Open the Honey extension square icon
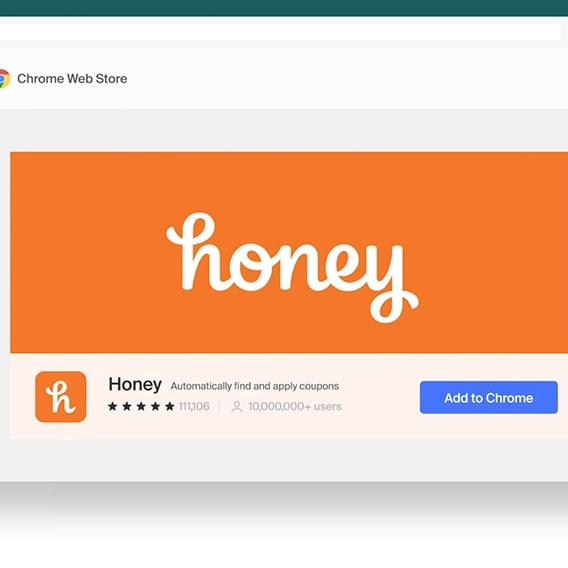 (61, 397)
